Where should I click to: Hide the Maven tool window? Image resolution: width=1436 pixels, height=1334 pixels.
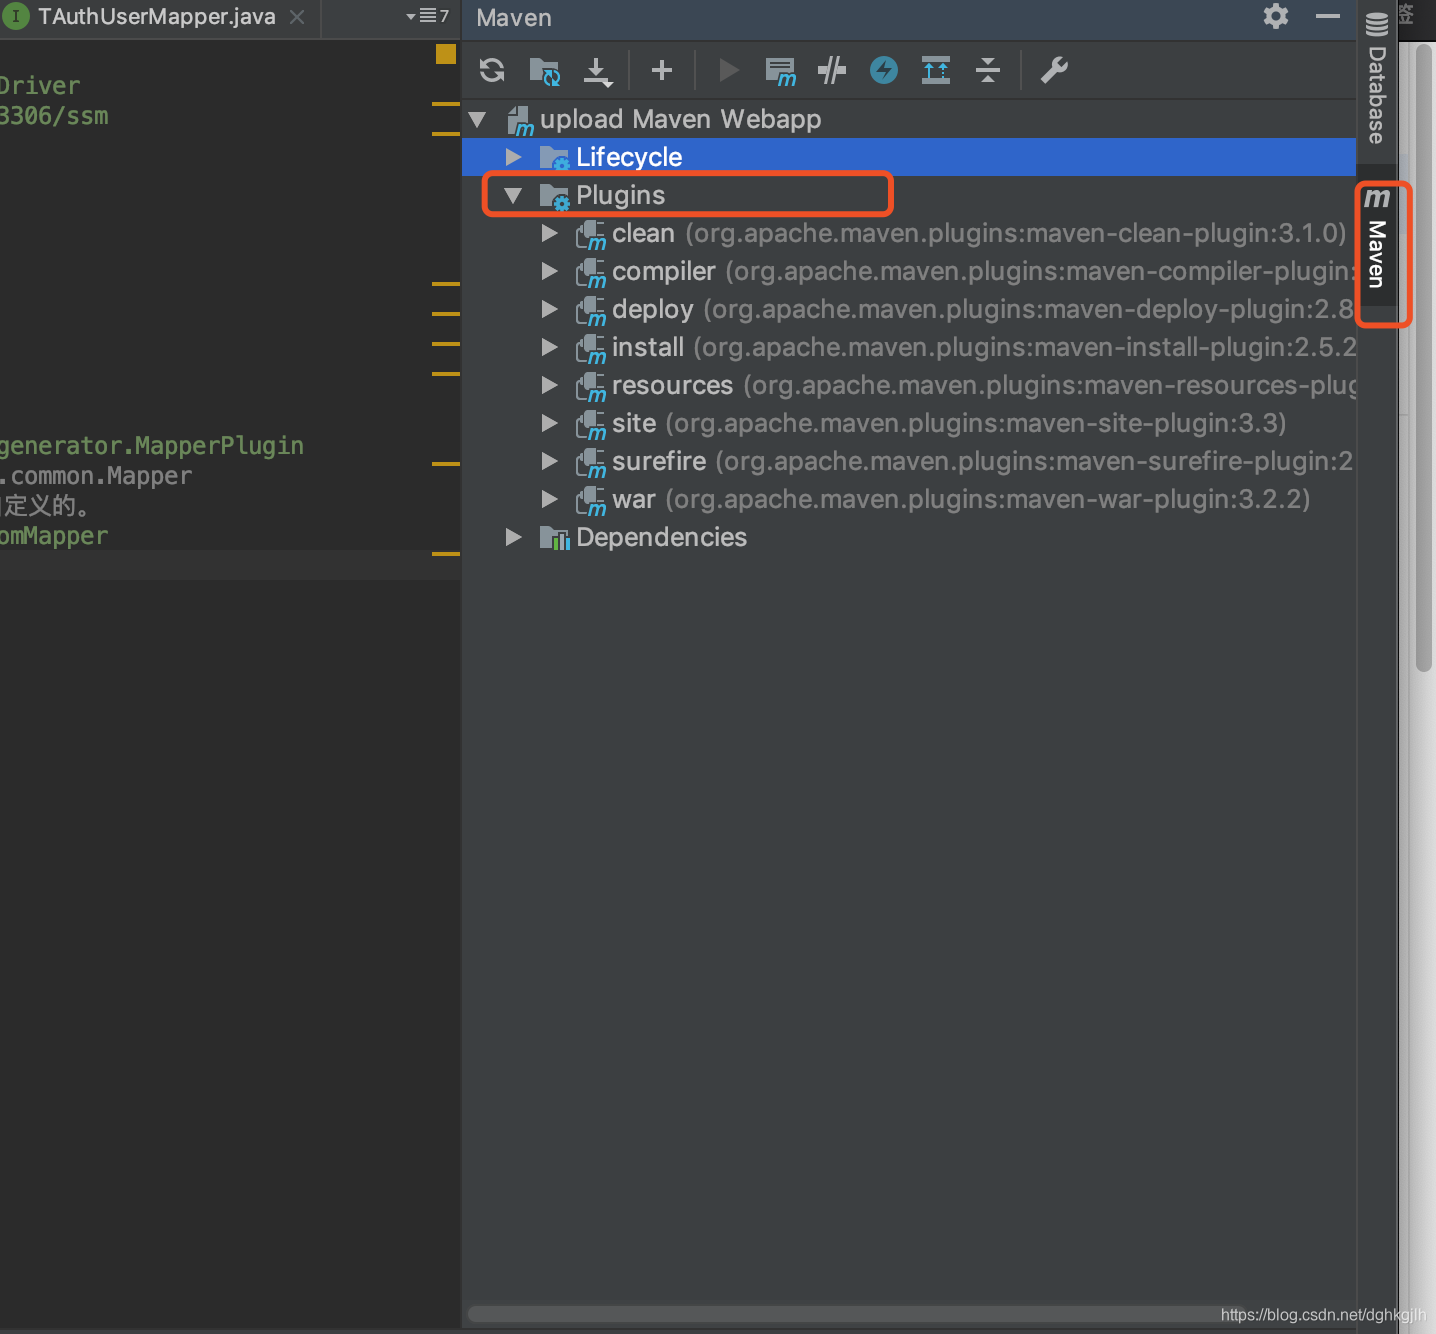(1328, 16)
